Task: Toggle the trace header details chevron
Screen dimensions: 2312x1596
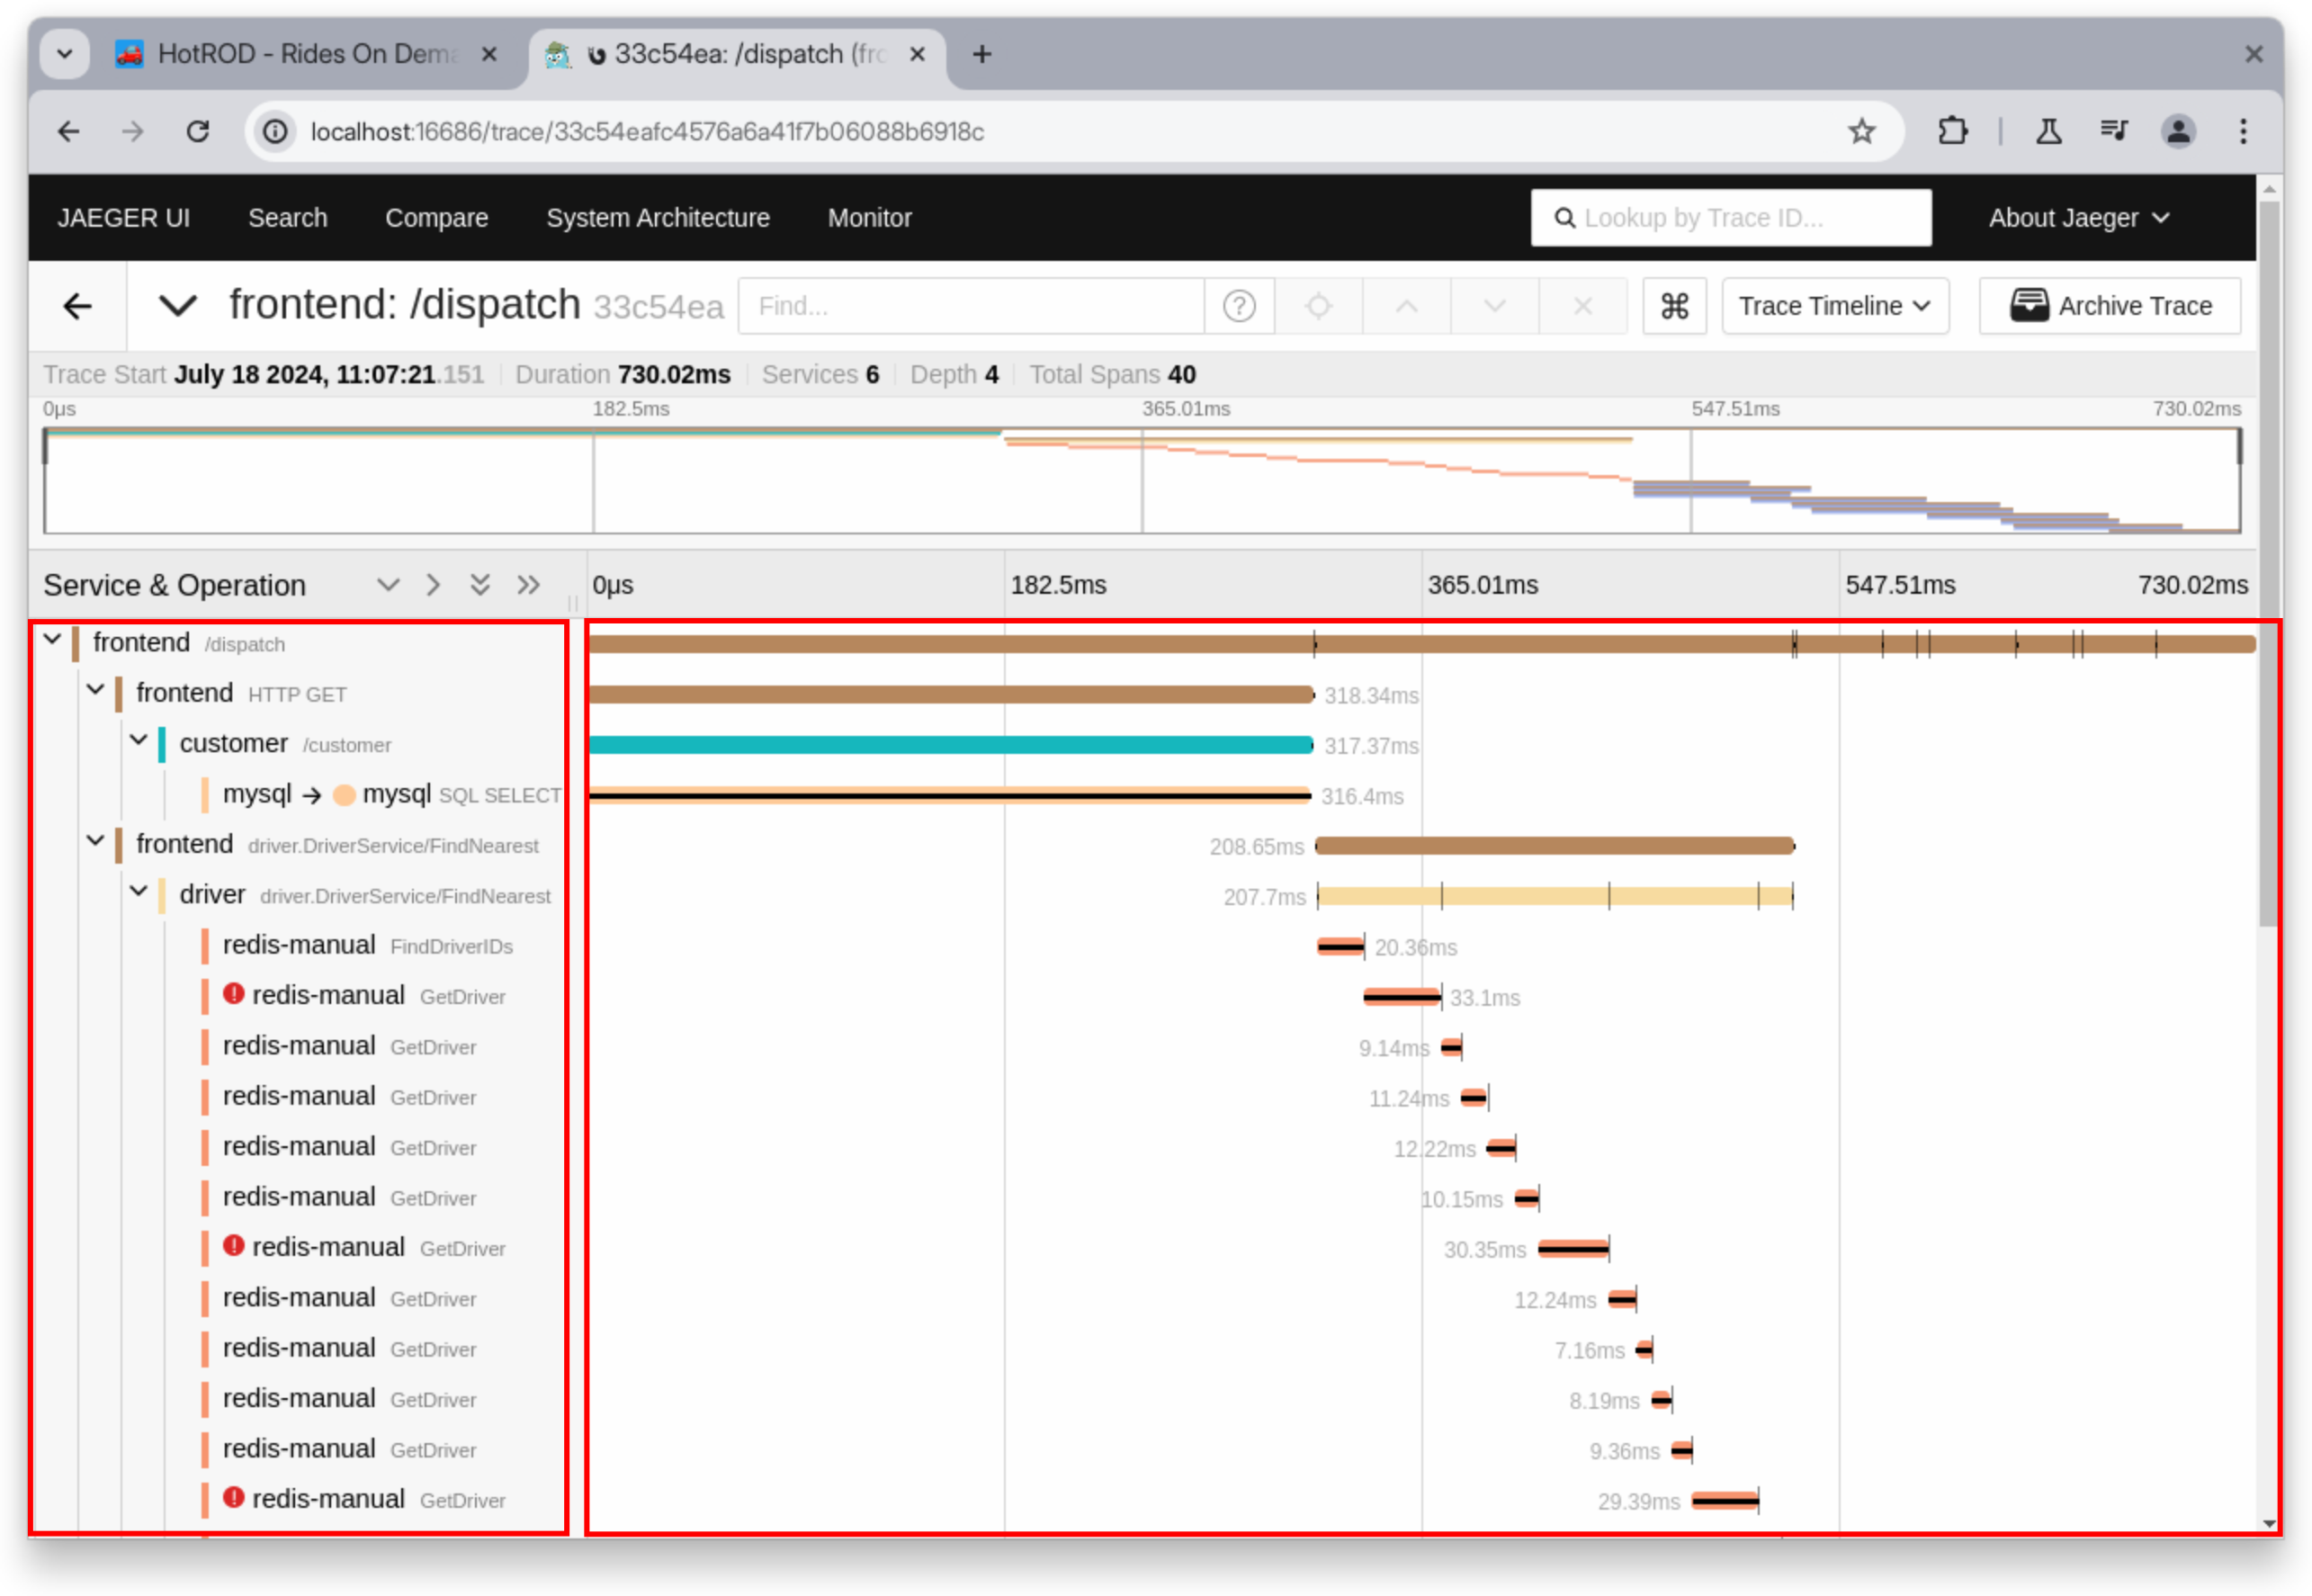Action: 178,306
